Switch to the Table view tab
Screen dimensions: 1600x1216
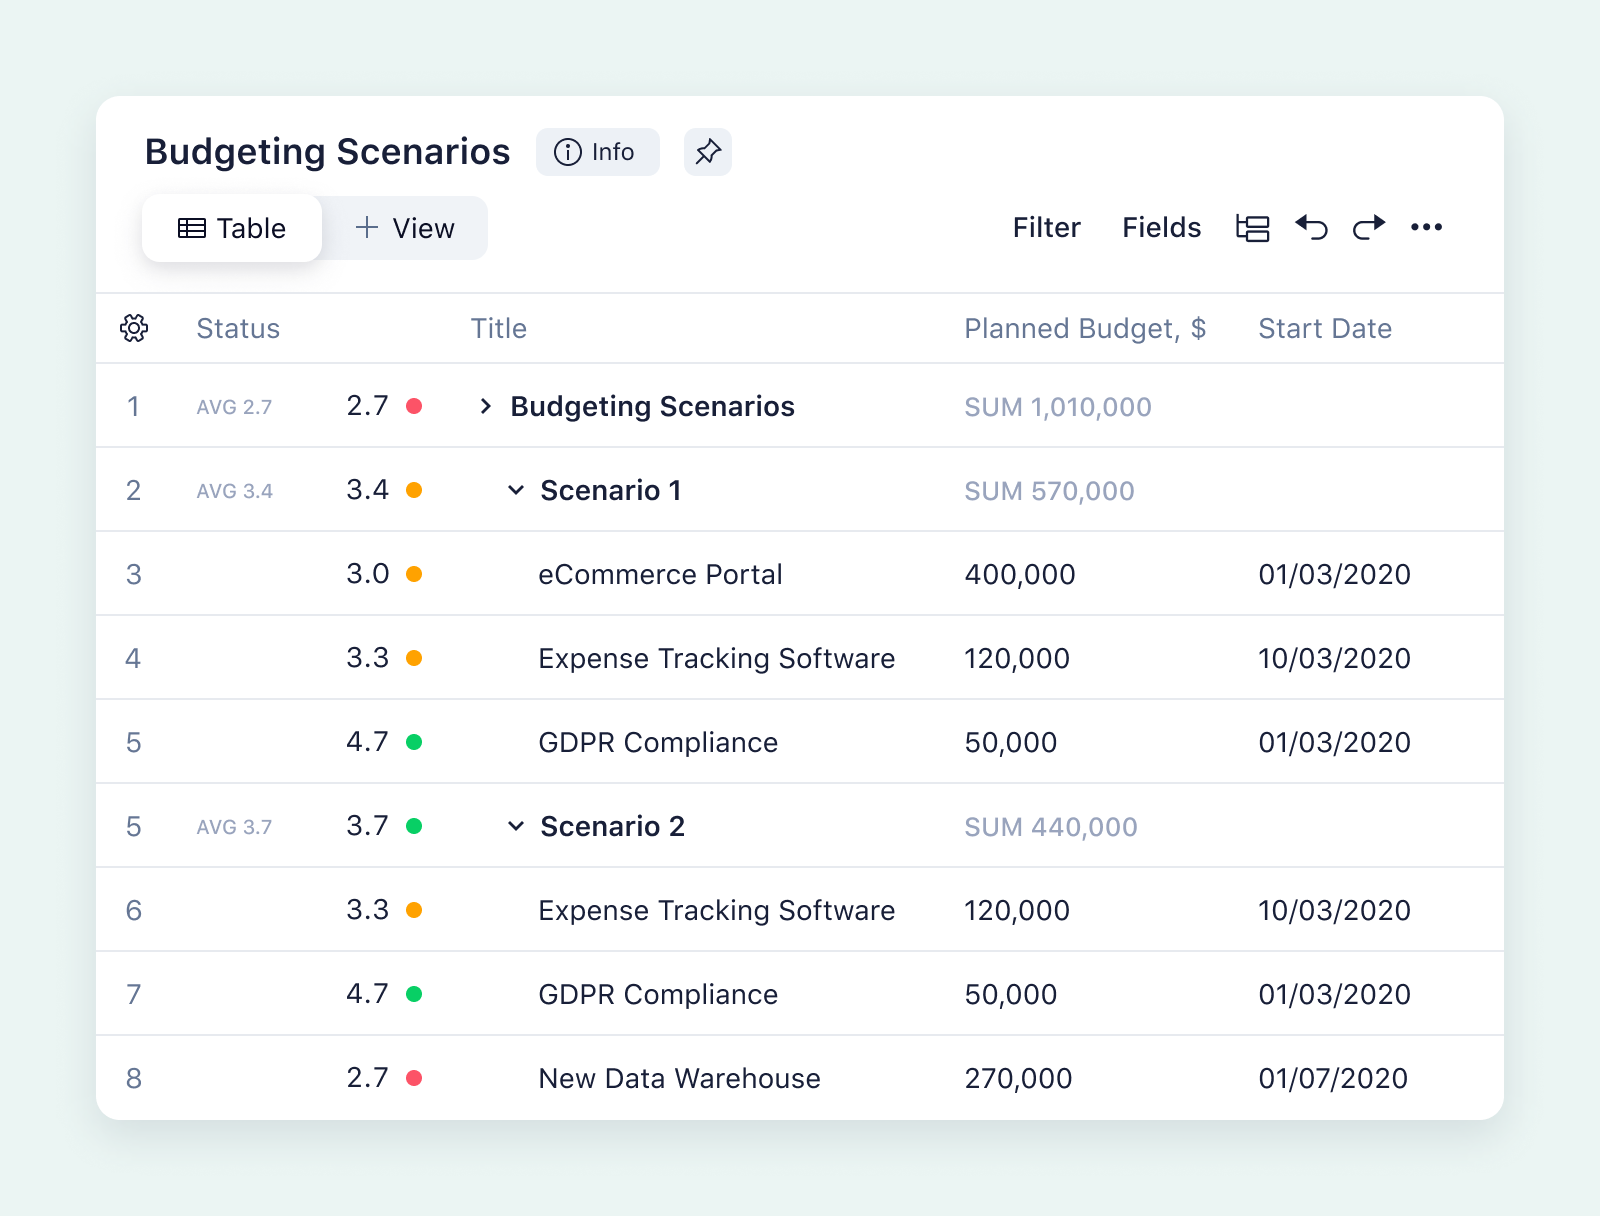pos(232,228)
